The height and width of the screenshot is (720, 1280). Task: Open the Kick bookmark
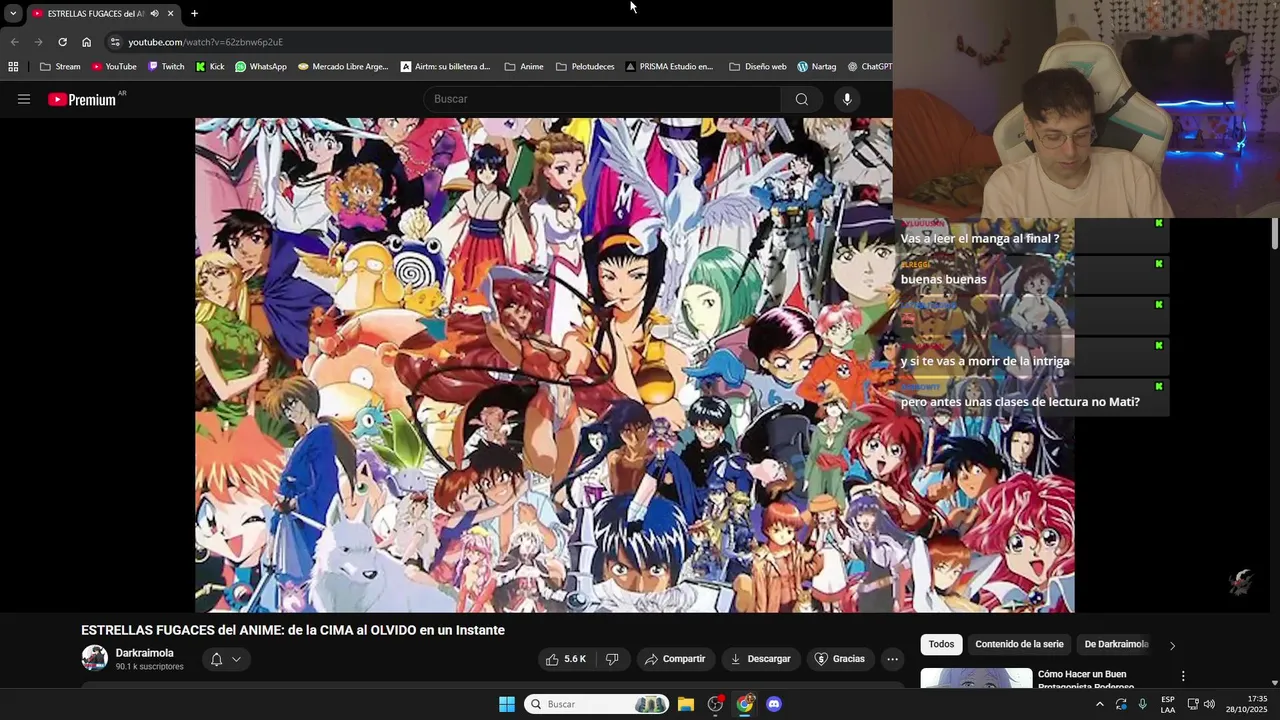tap(210, 67)
